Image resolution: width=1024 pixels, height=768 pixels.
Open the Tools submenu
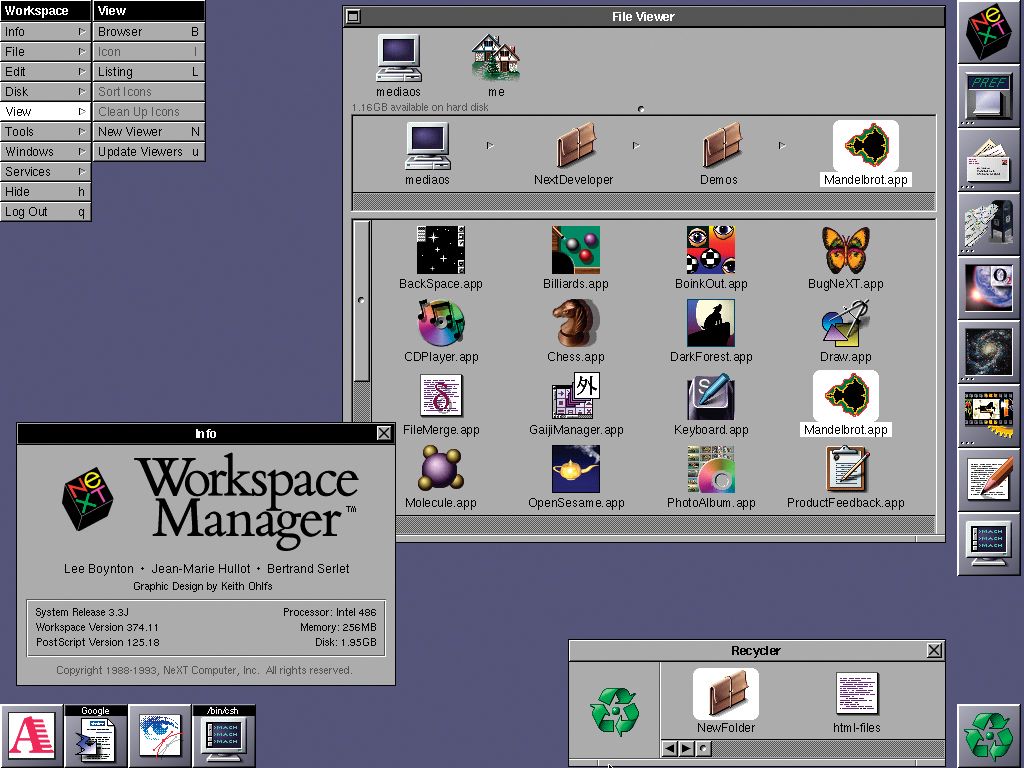[45, 131]
